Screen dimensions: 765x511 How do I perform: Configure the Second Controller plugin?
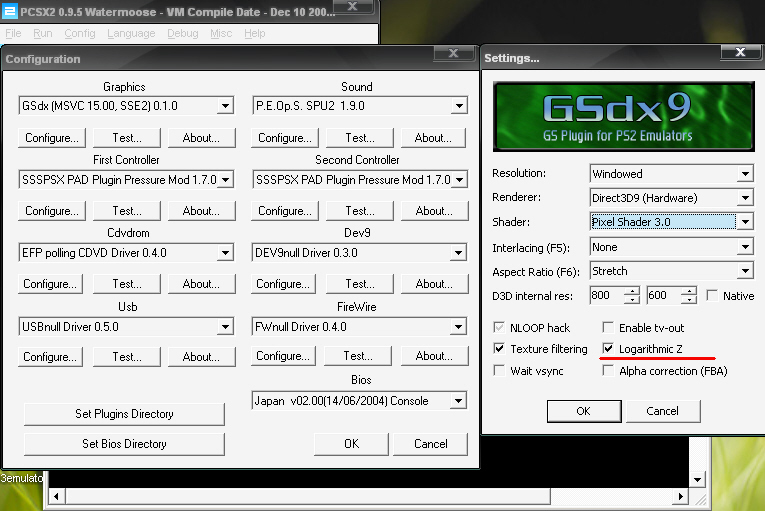(x=284, y=211)
